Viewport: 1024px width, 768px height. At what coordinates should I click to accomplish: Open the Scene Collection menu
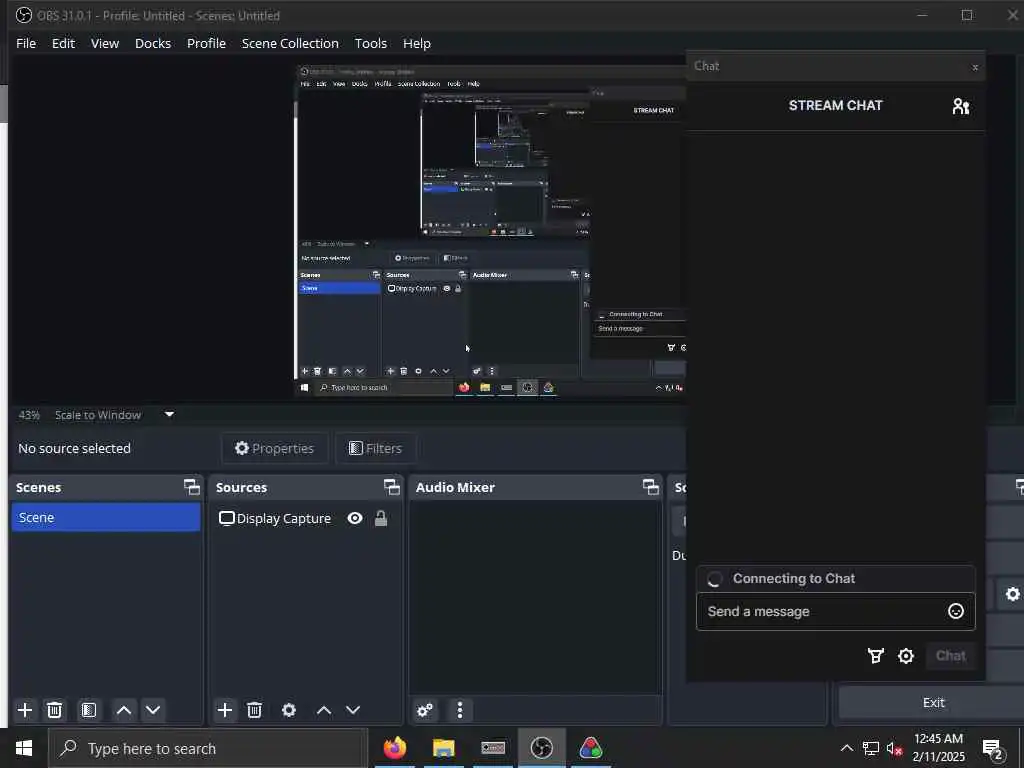[290, 43]
